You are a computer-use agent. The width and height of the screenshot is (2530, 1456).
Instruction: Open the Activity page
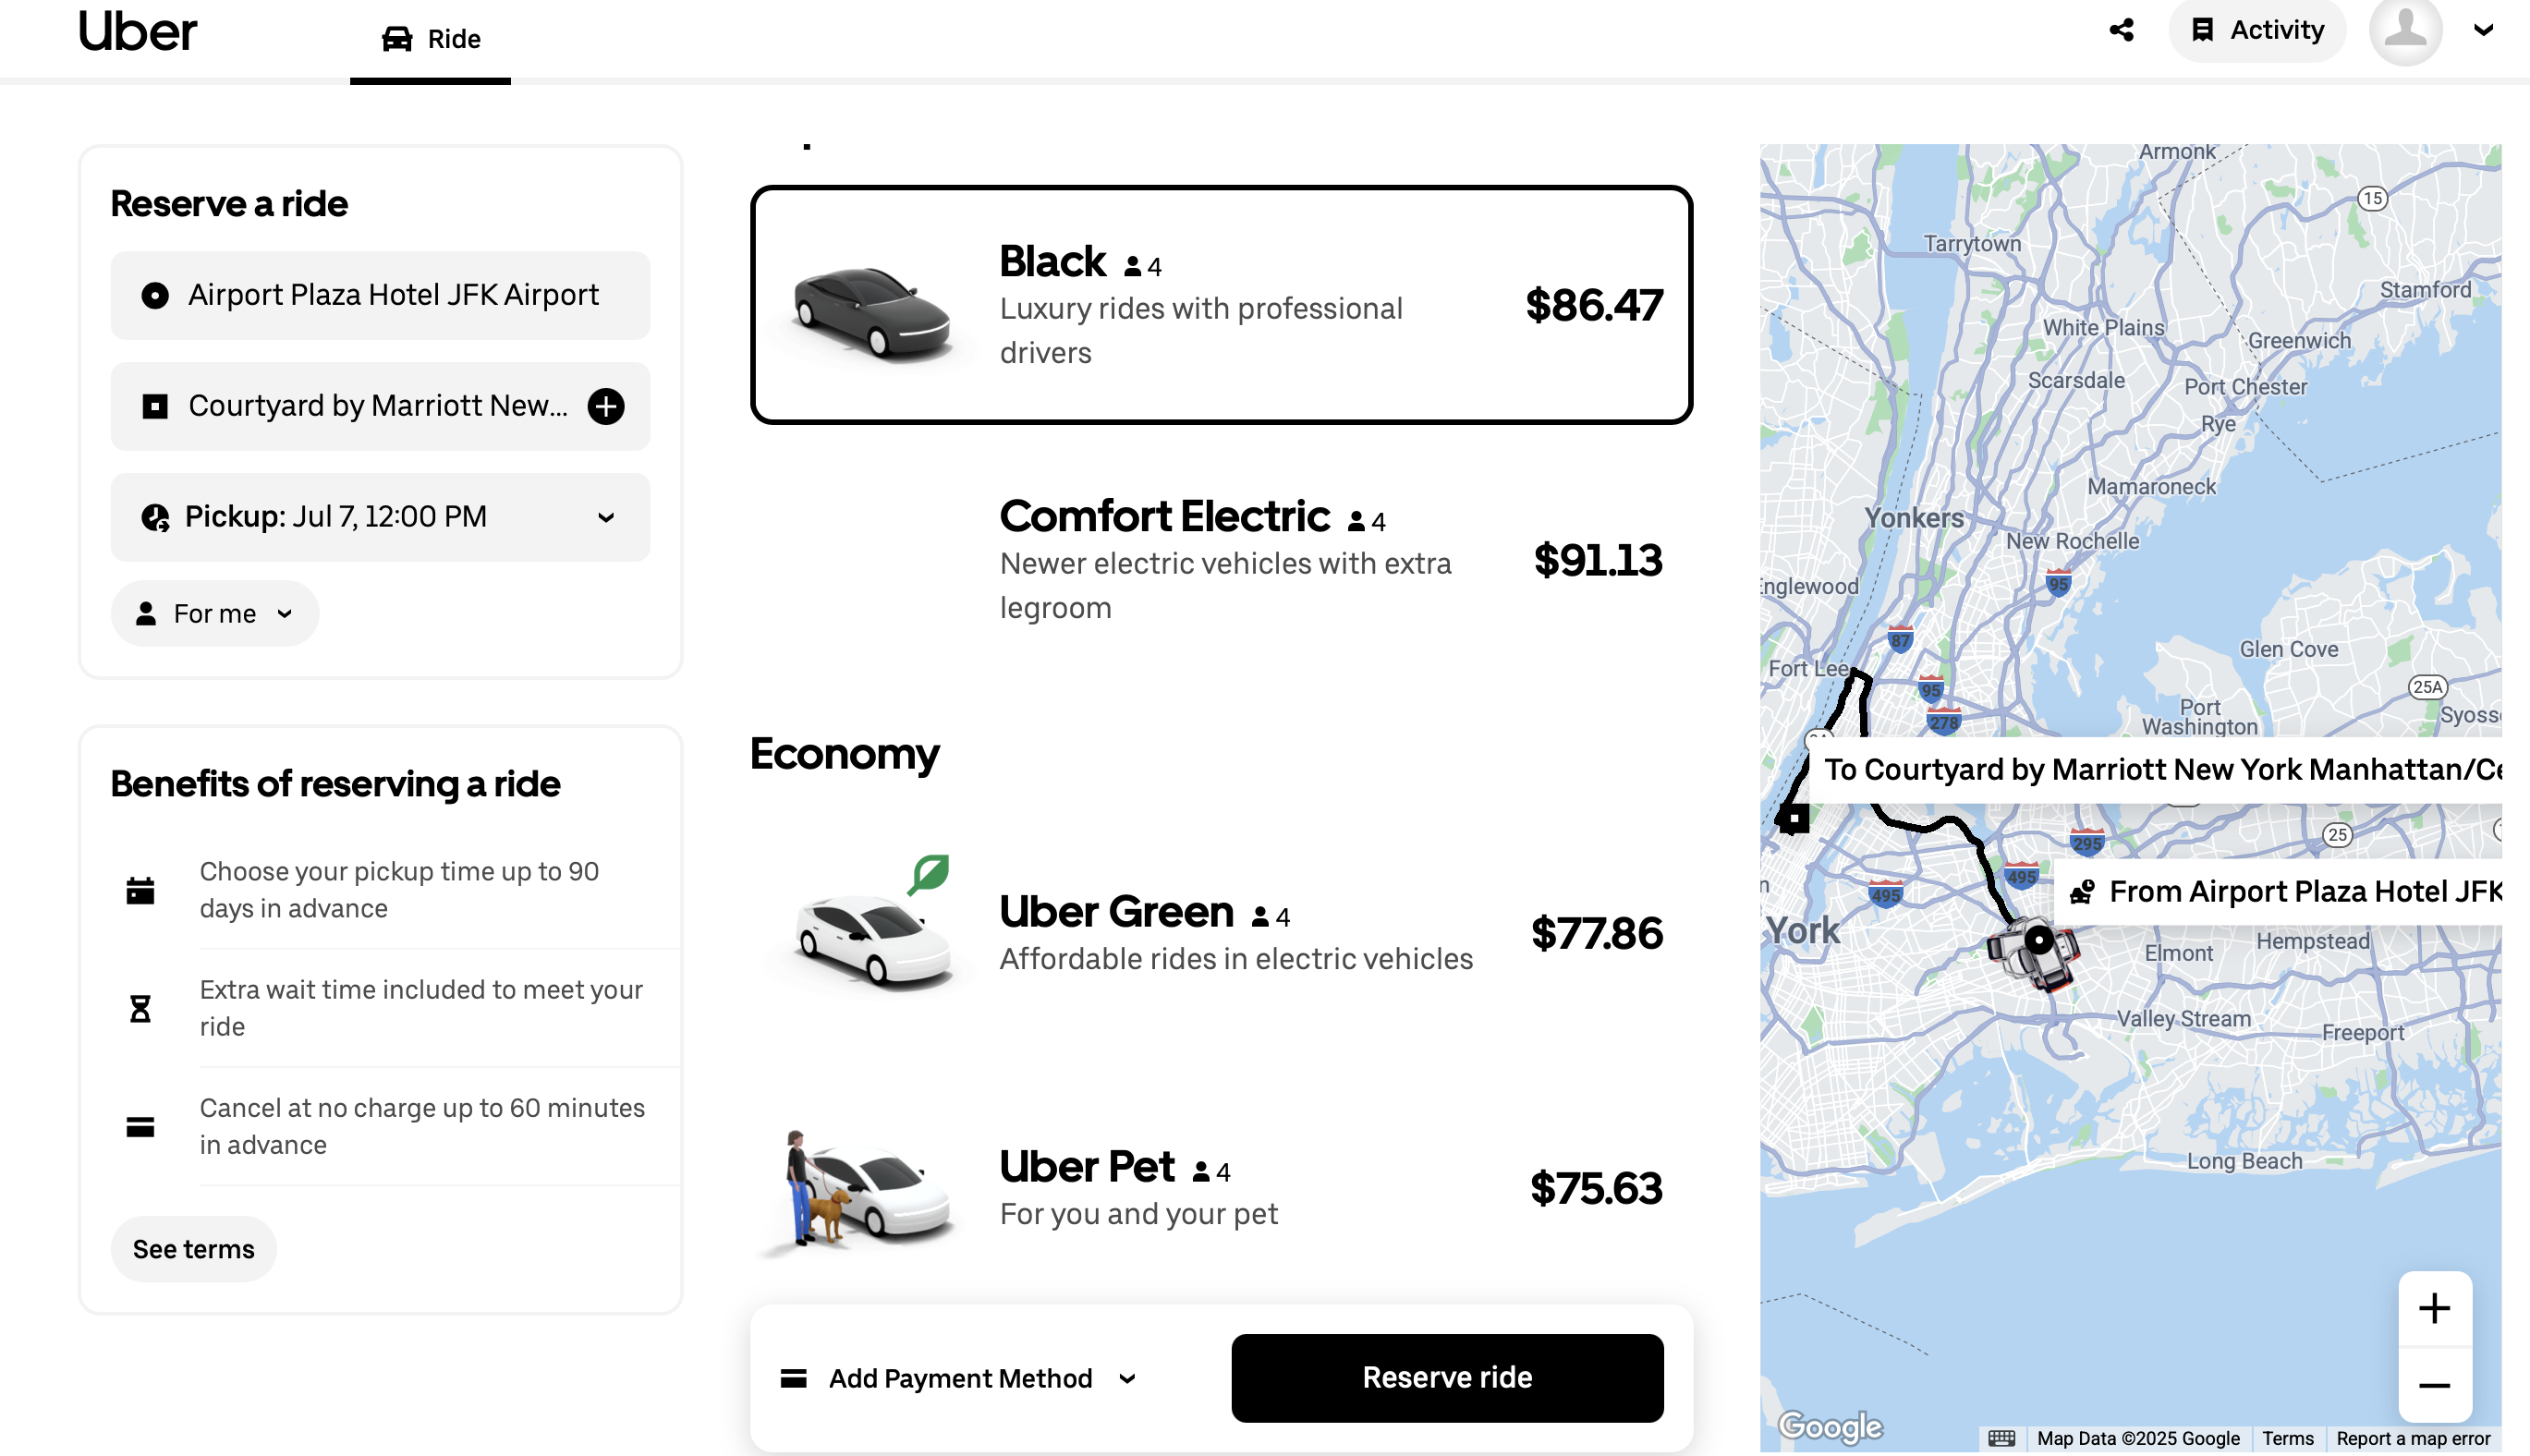click(x=2256, y=30)
